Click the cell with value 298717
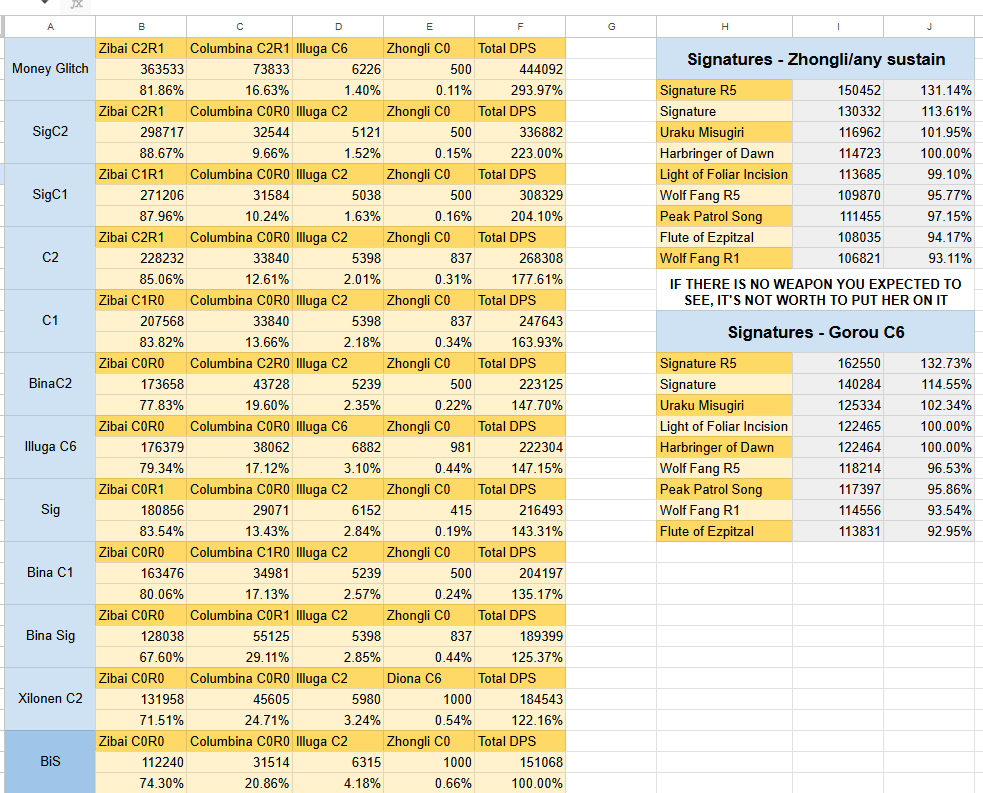Viewport: 983px width, 793px height. [x=141, y=132]
